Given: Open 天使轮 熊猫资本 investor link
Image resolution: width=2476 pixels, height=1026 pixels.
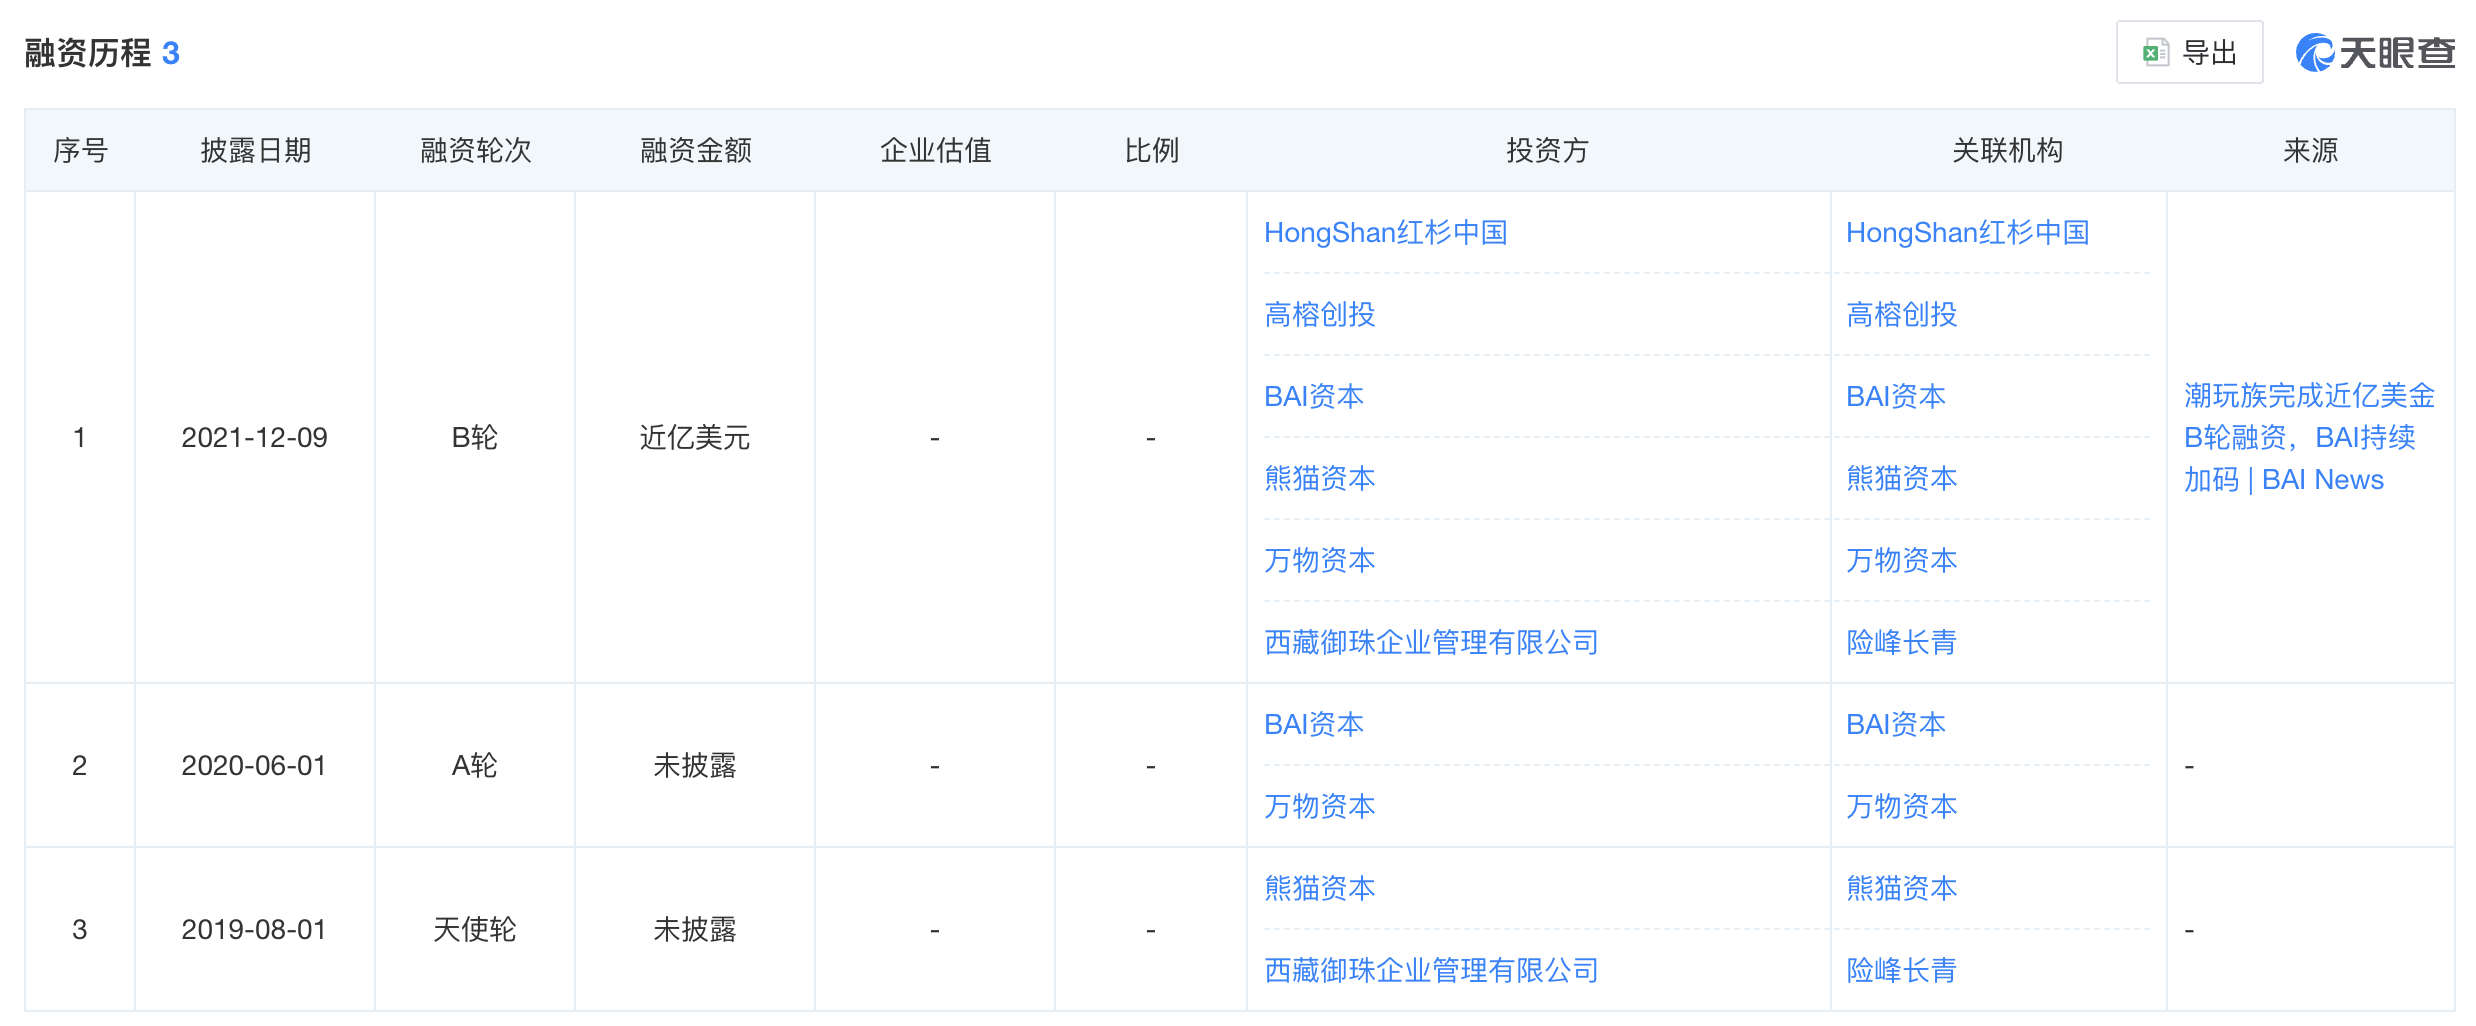Looking at the screenshot, I should click(x=1319, y=889).
